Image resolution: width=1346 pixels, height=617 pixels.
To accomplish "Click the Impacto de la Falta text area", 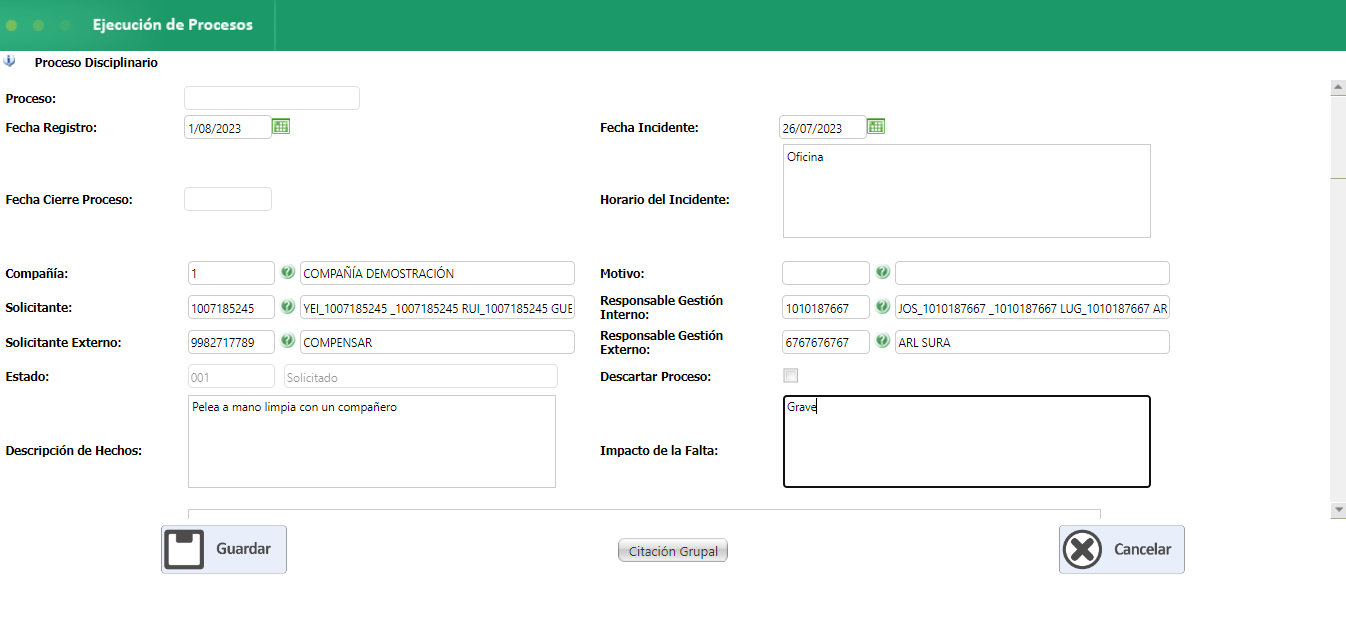I will coord(967,441).
